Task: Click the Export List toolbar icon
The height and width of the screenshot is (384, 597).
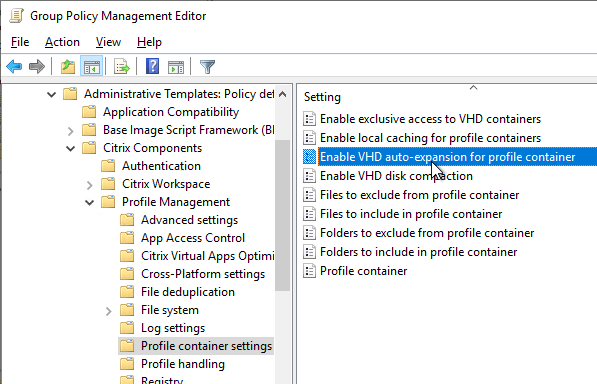Action: (122, 67)
